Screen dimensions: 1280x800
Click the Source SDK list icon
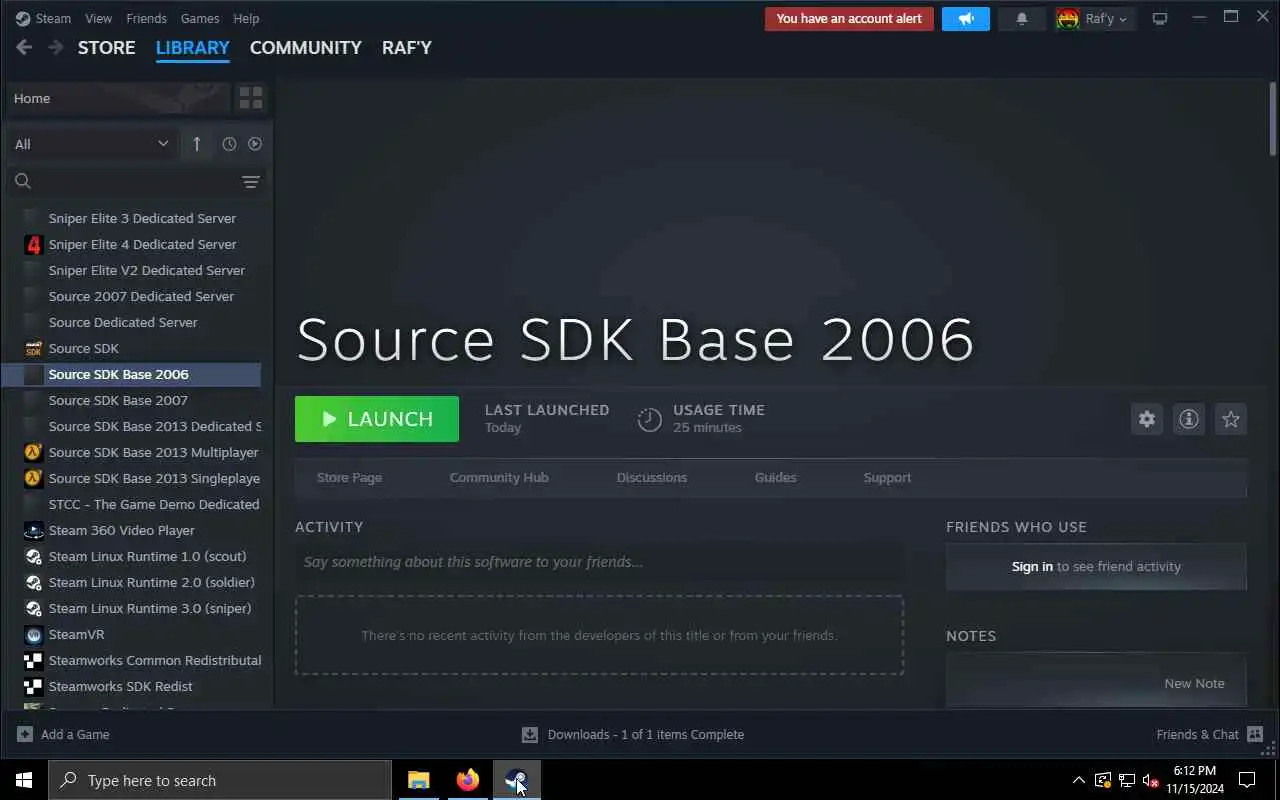pos(34,348)
